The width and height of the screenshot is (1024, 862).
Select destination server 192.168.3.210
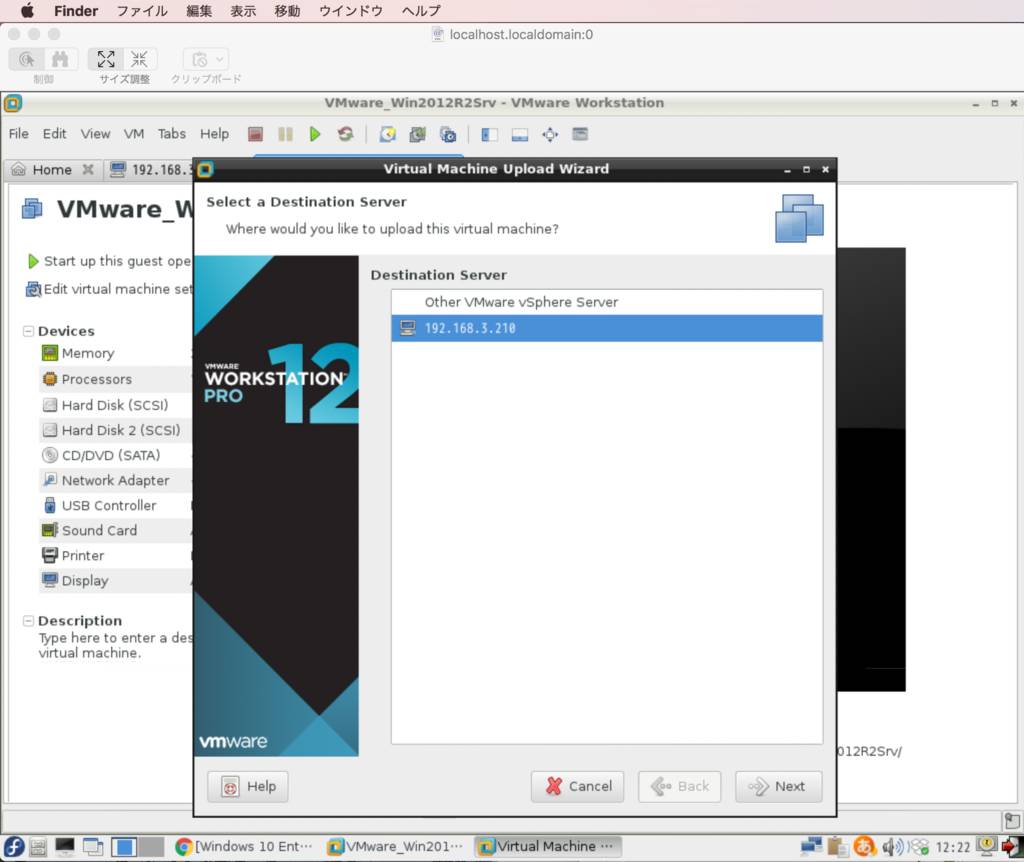607,328
